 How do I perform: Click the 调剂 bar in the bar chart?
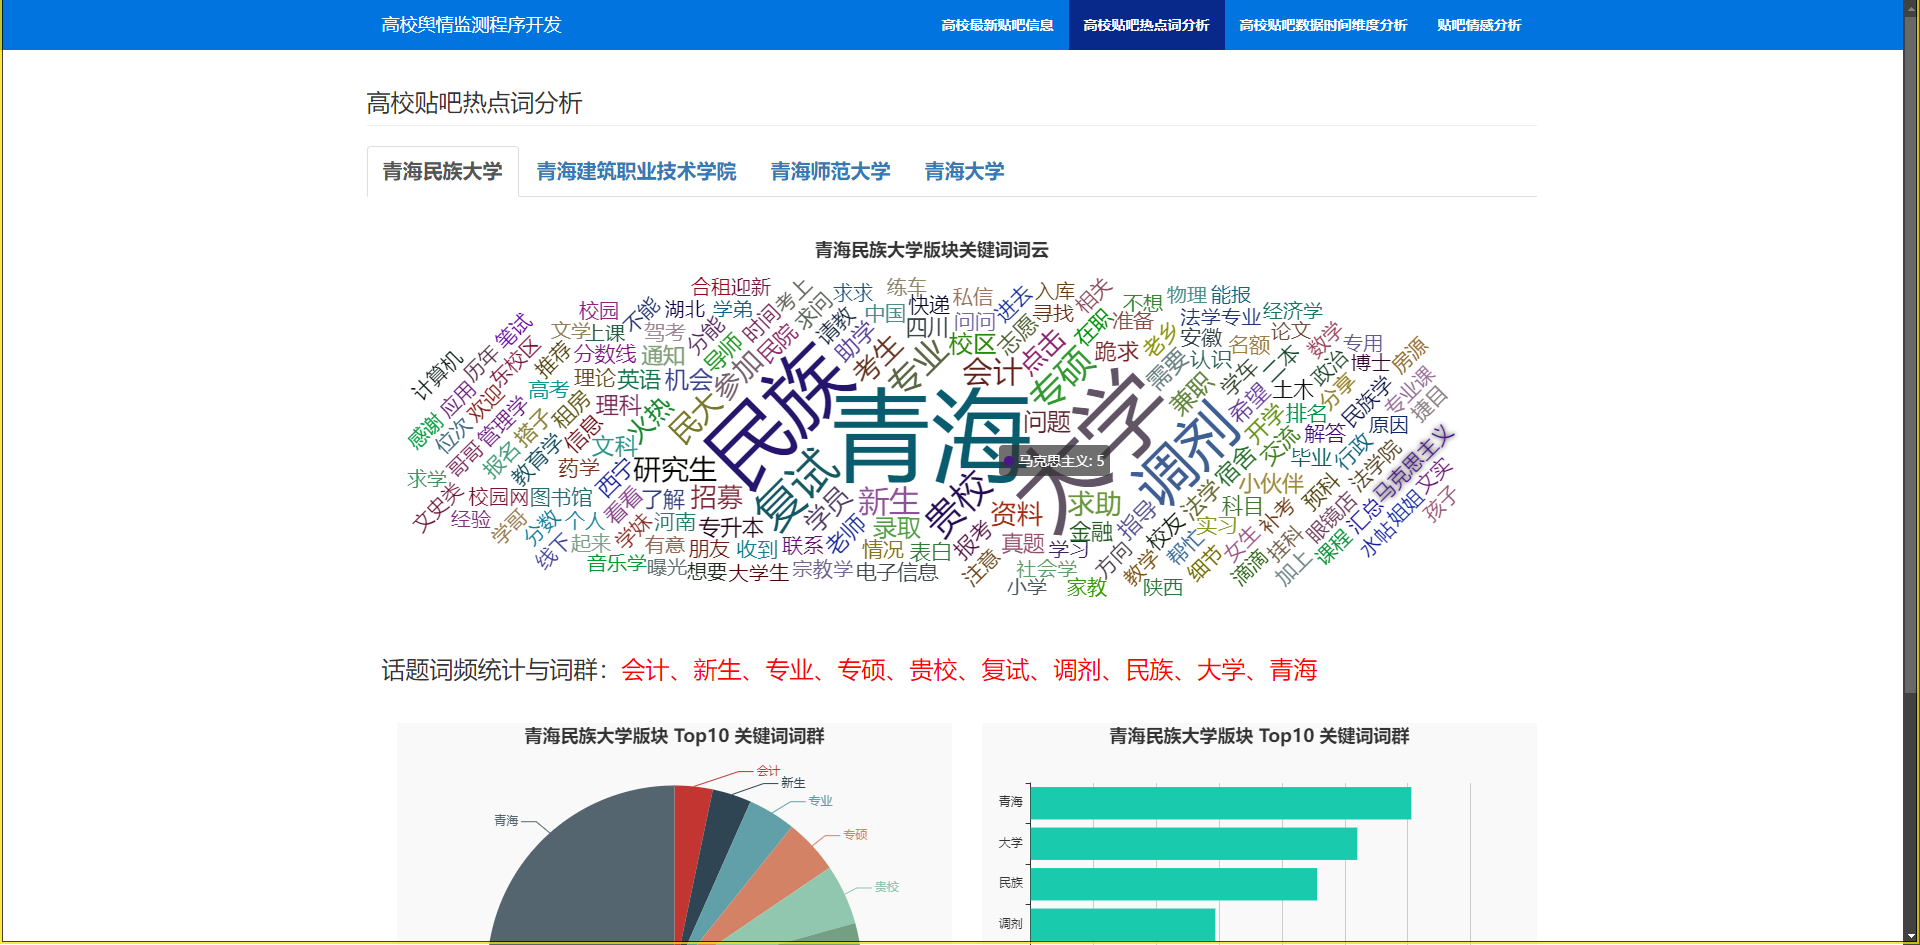point(1123,924)
